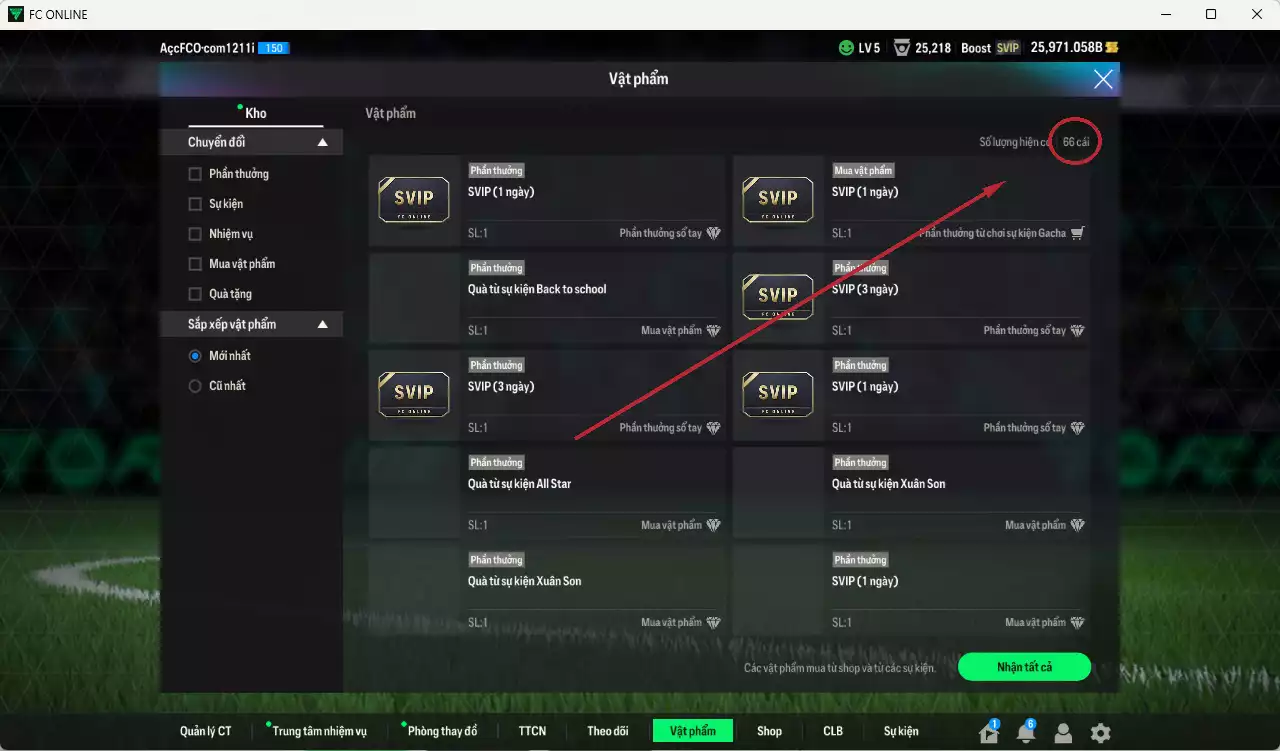The image size is (1280, 751).
Task: Tick the Quà tặng checkbox
Action: pos(195,294)
